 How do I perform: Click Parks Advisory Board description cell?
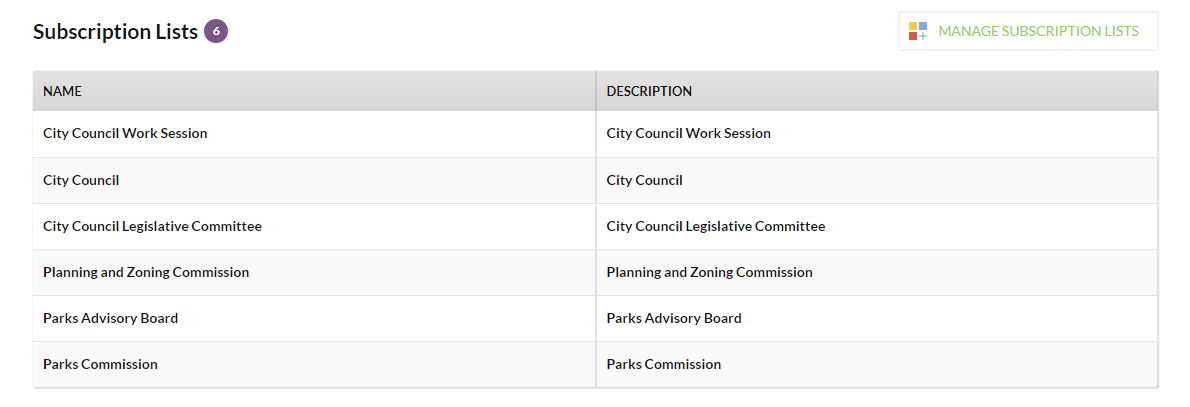click(877, 318)
